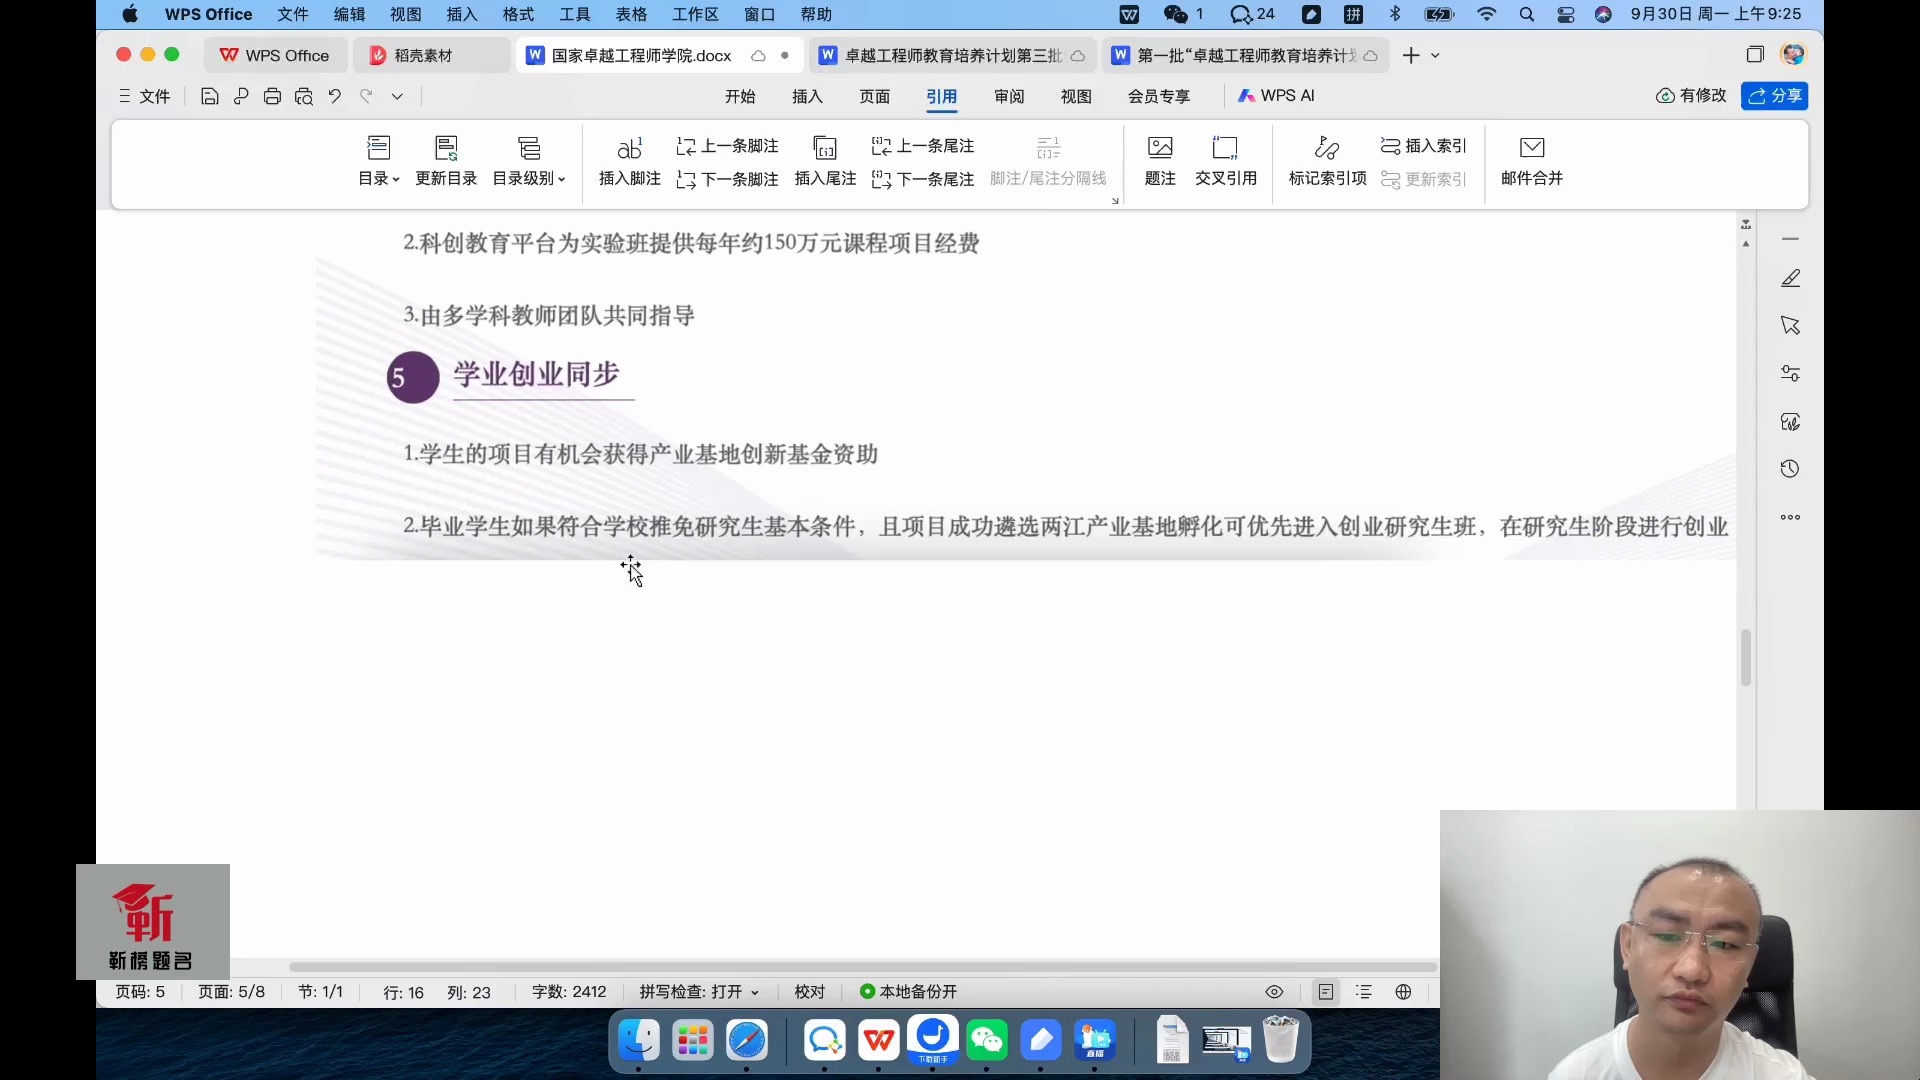Click the horizontal scrollbar at bottom
Viewport: 1920px width, 1080px height.
(862, 967)
